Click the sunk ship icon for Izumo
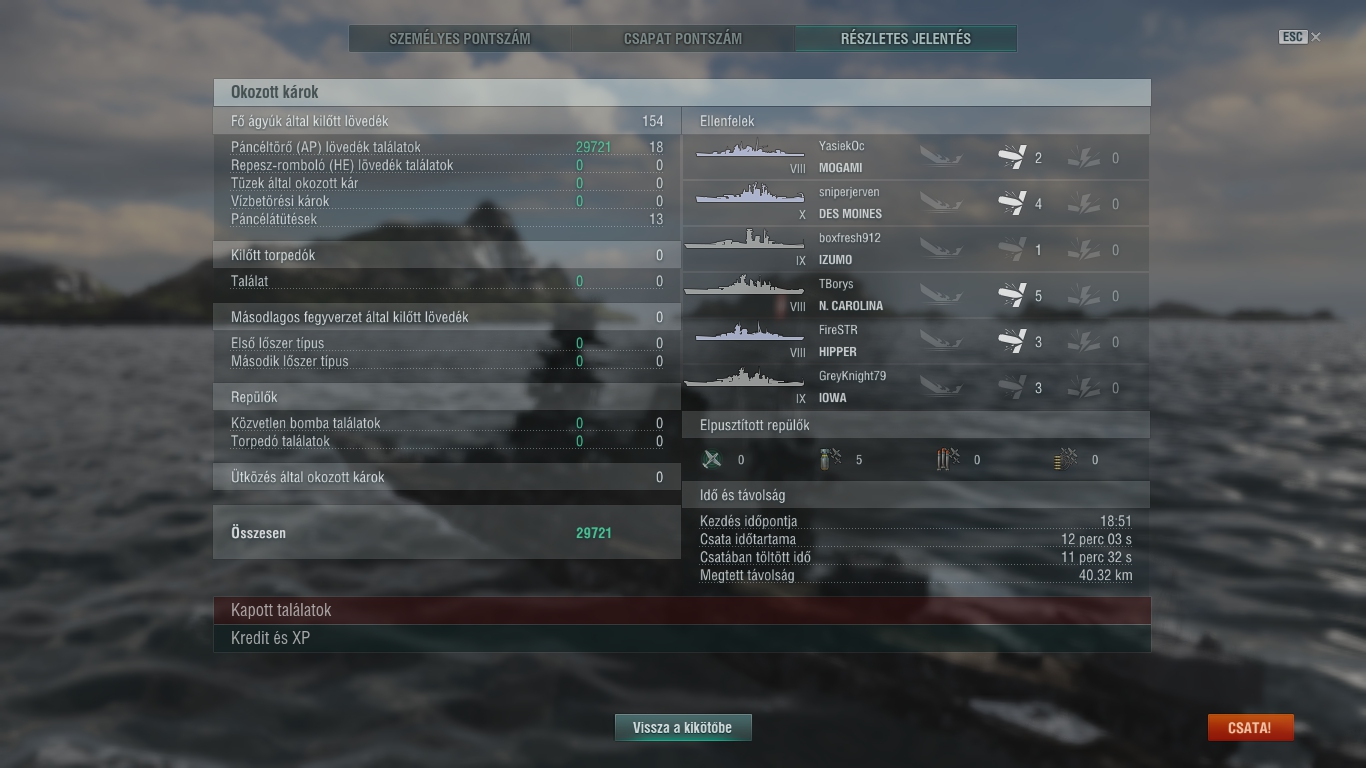 coord(940,249)
